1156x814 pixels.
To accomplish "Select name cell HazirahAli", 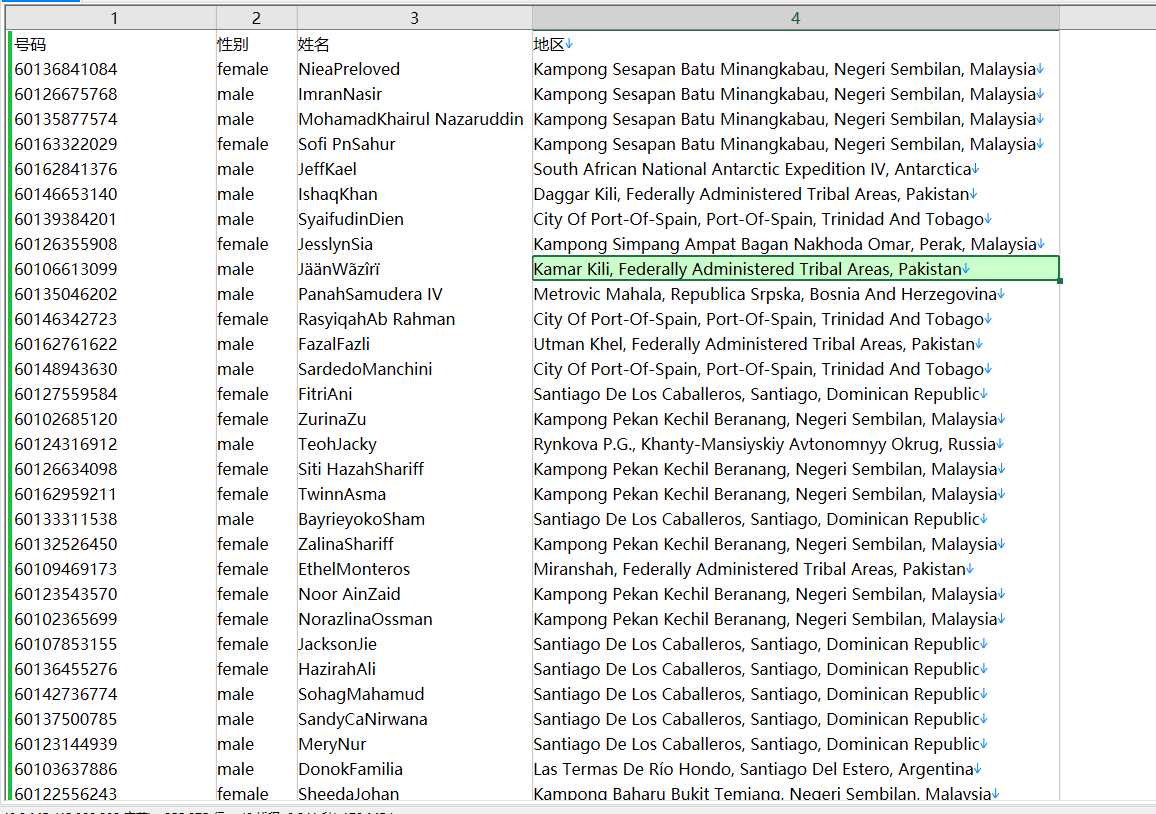I will coord(414,670).
